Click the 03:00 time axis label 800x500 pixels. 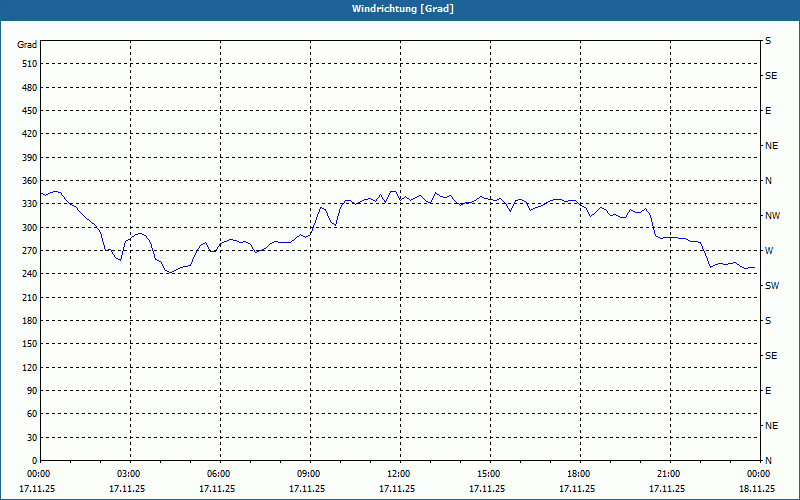pyautogui.click(x=130, y=474)
